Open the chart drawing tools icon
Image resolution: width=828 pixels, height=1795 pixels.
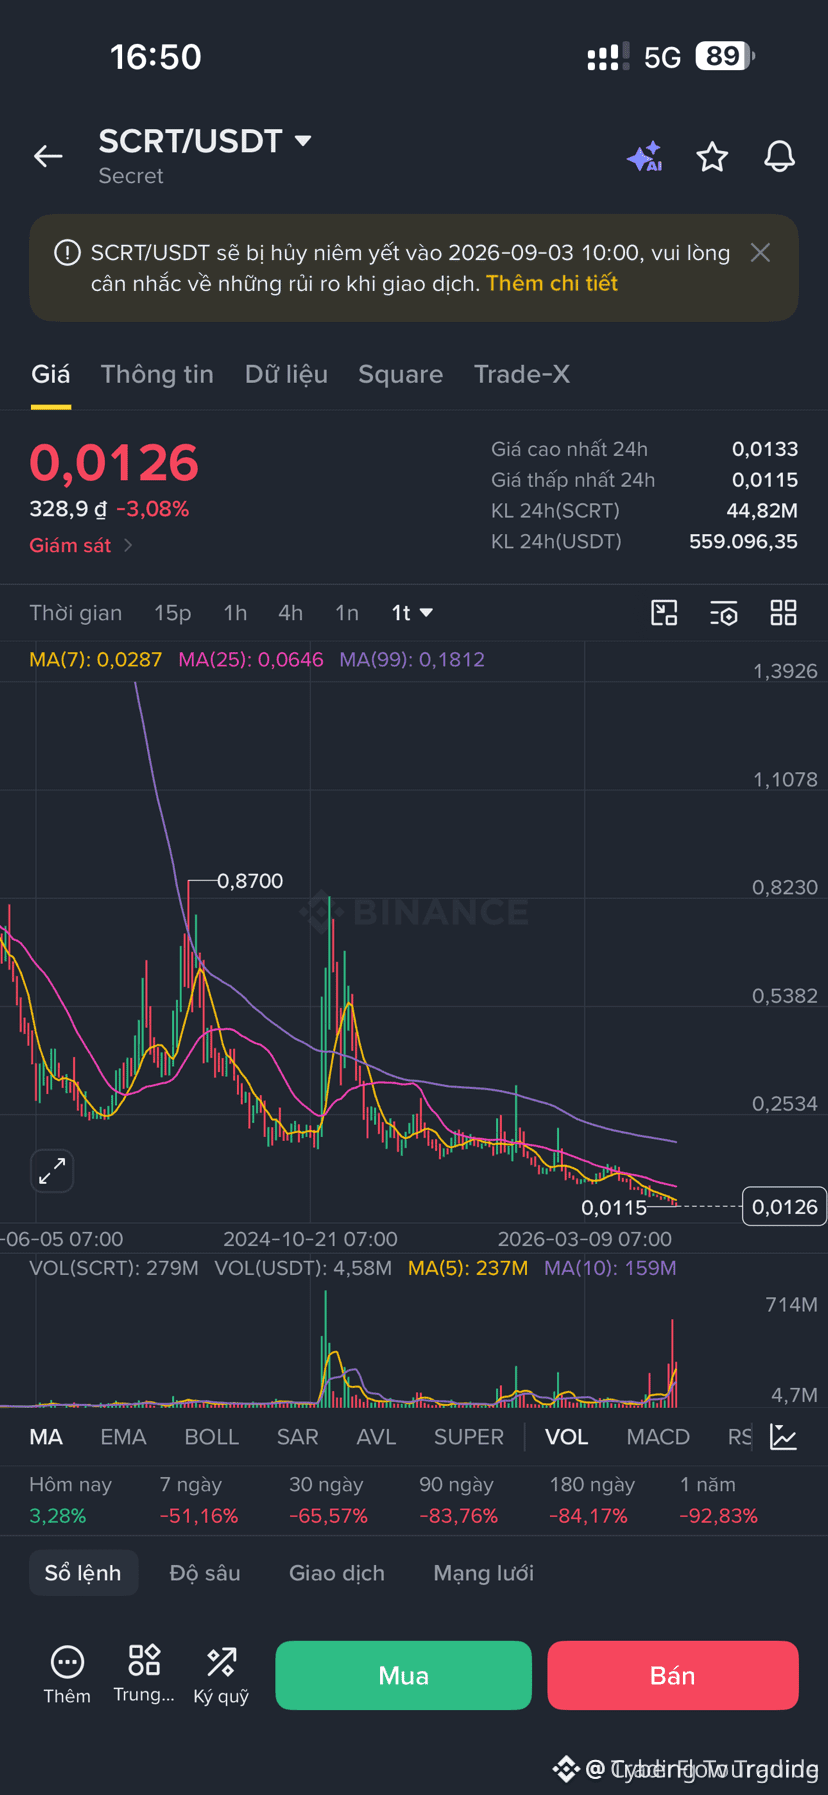pyautogui.click(x=664, y=613)
